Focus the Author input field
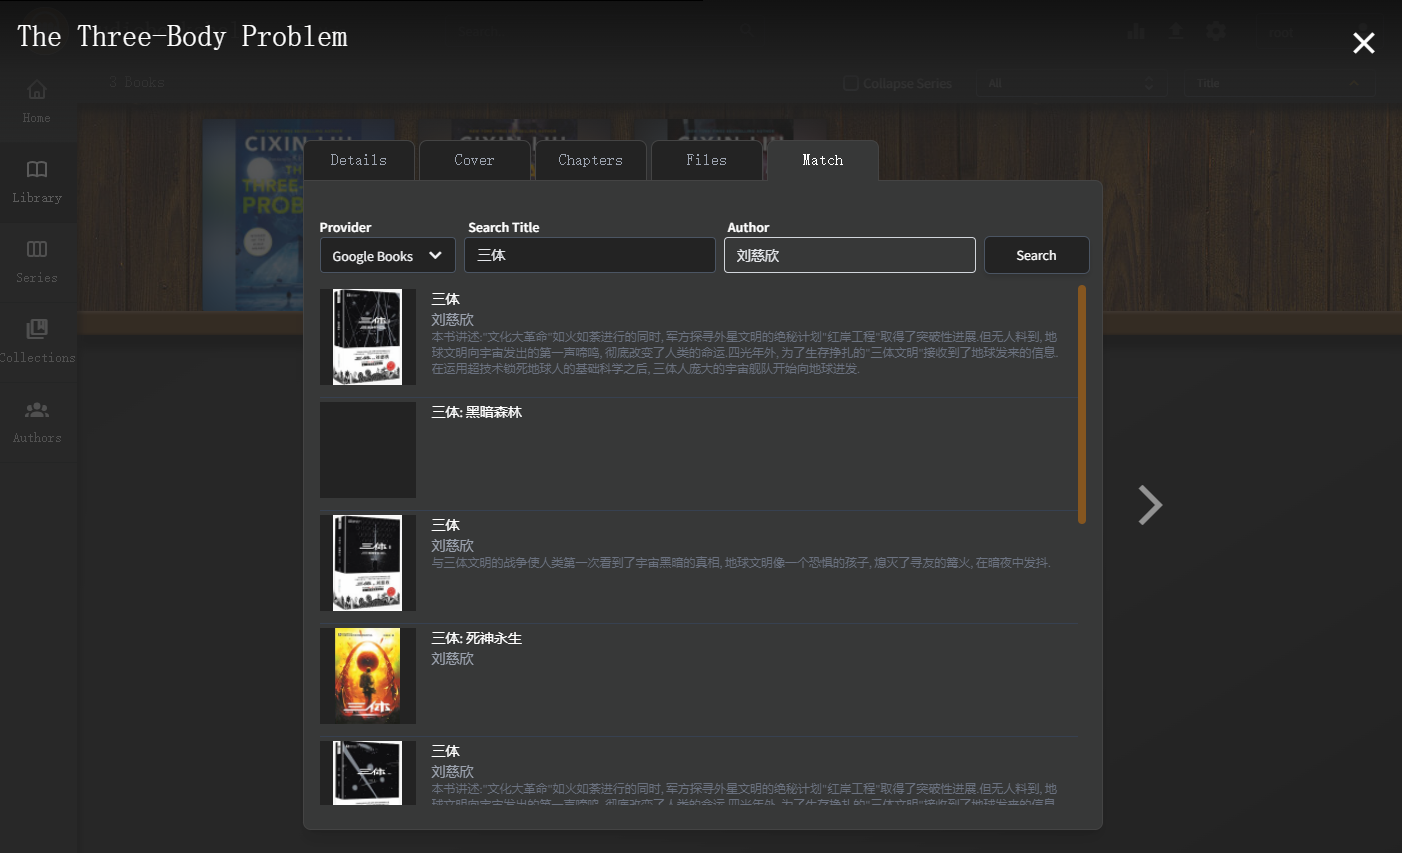Screen dimensions: 1402x853 pos(850,255)
